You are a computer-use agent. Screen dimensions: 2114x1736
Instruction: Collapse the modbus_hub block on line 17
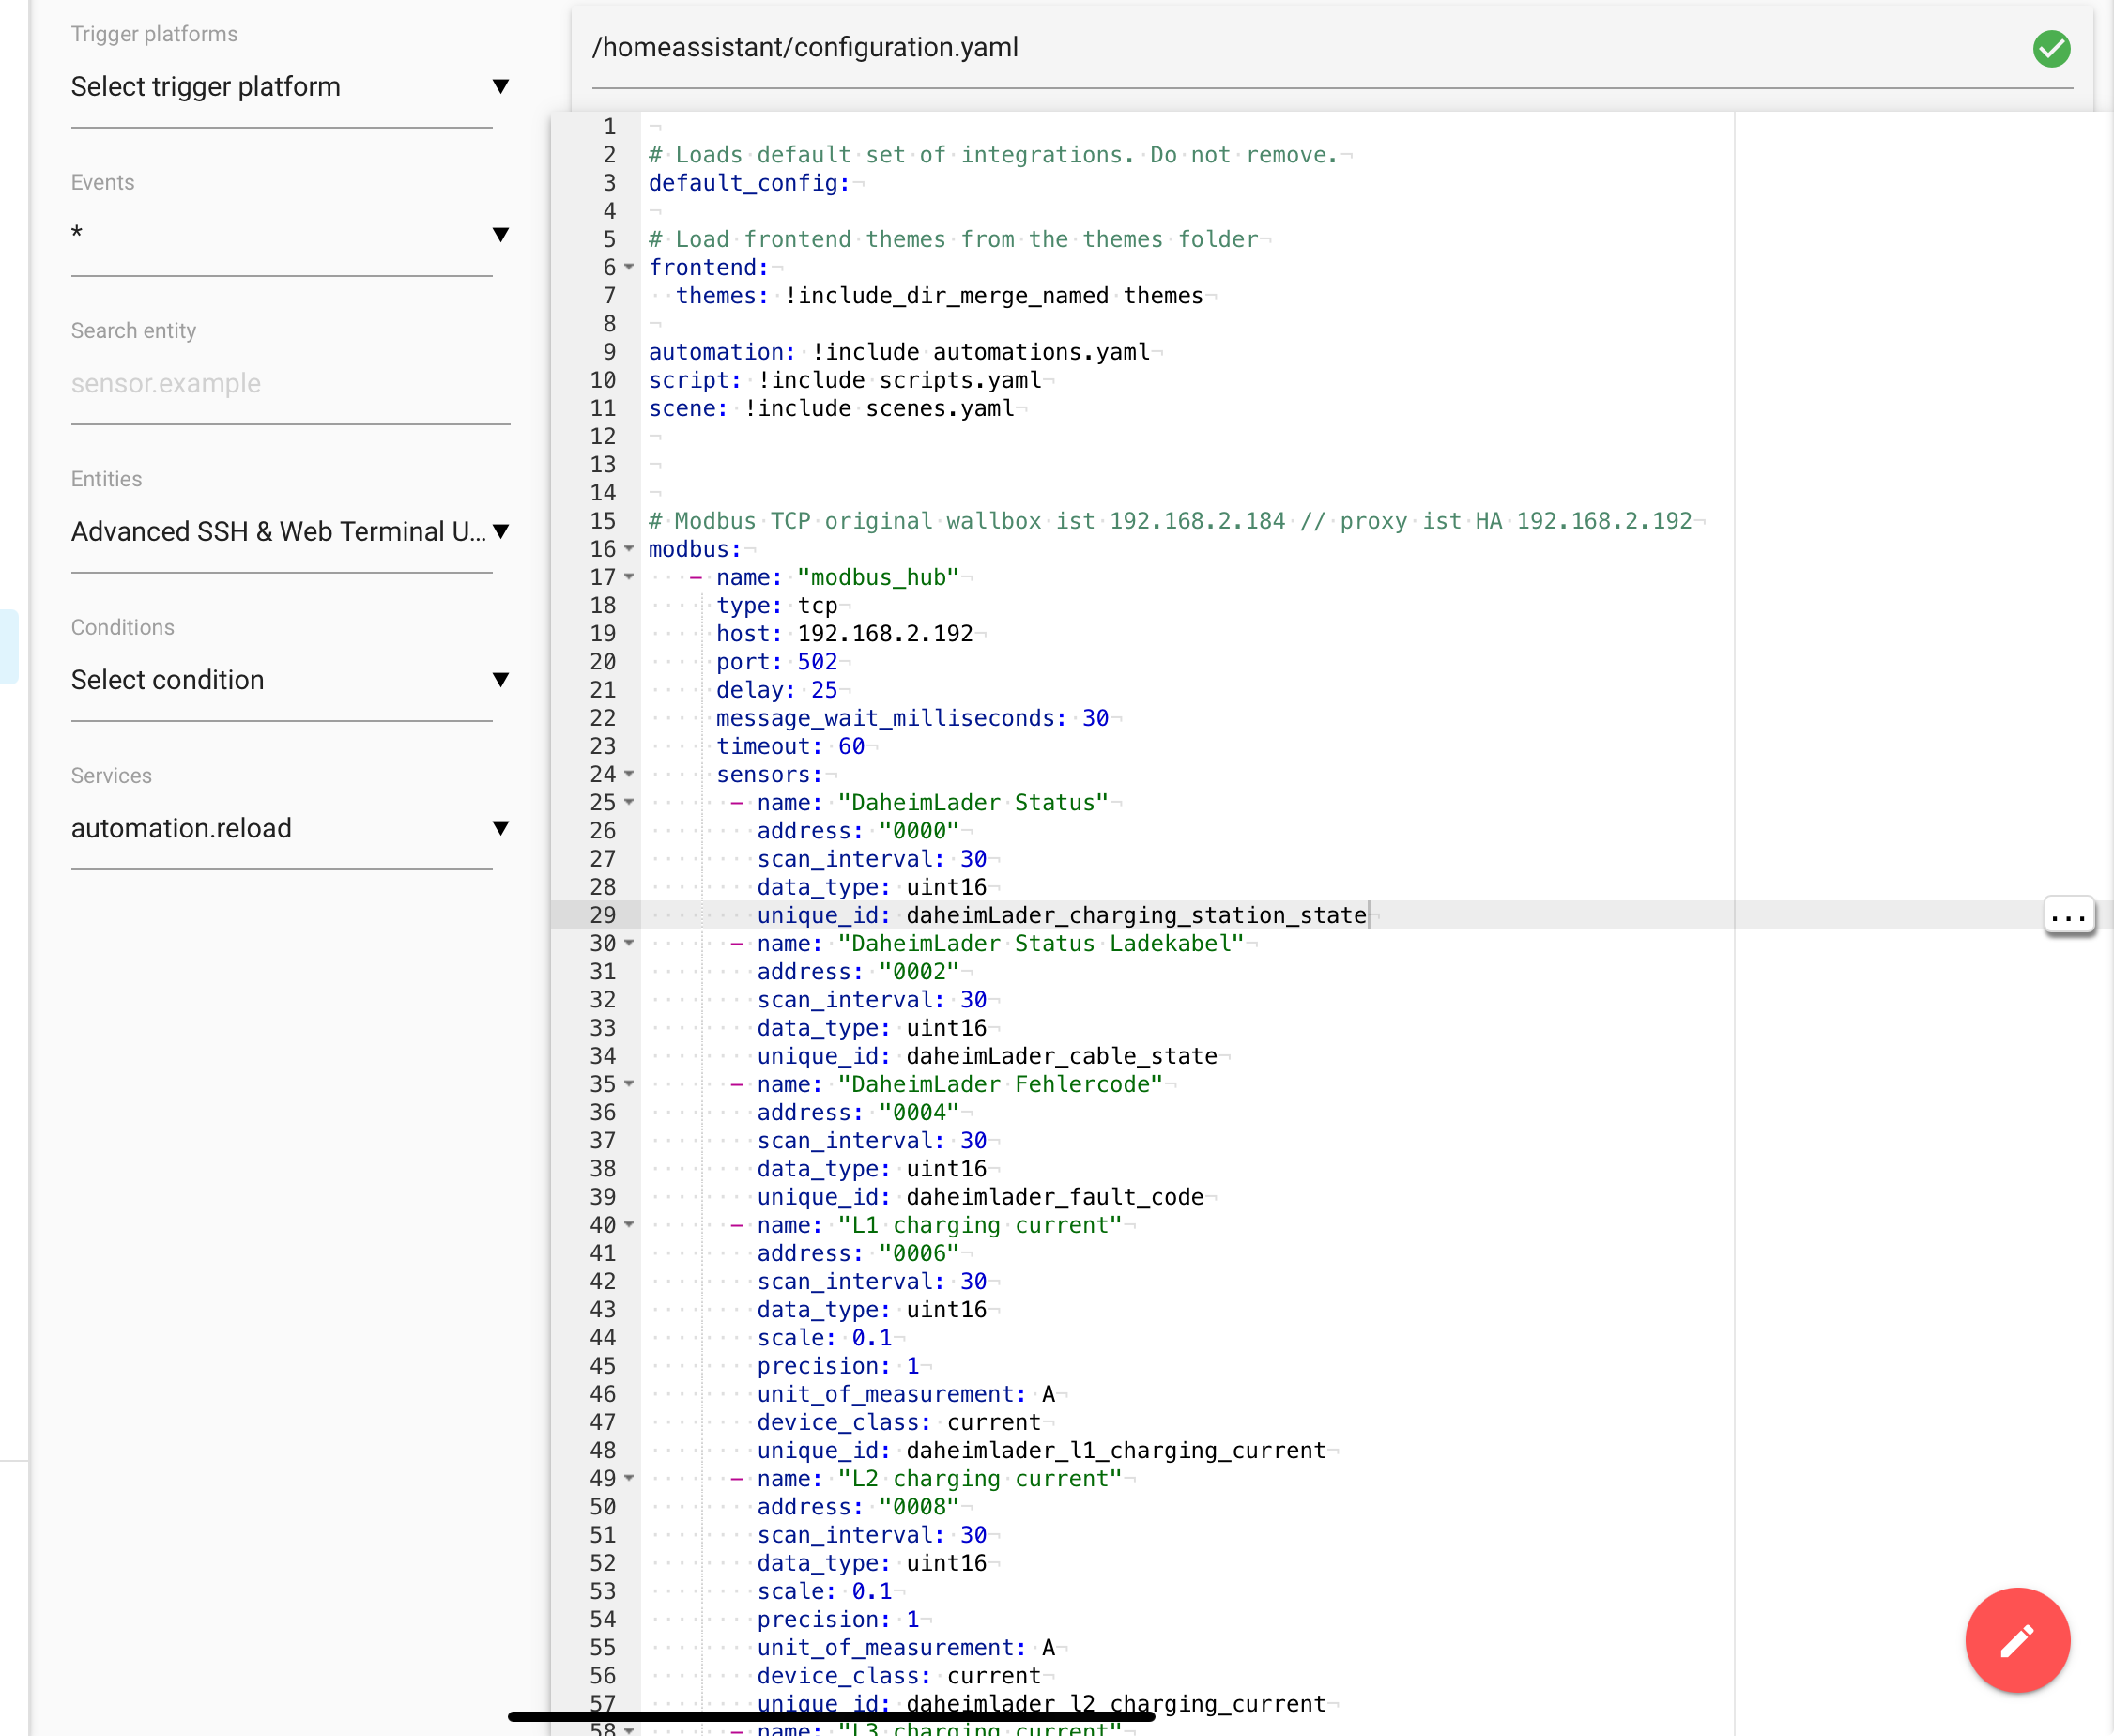coord(628,577)
